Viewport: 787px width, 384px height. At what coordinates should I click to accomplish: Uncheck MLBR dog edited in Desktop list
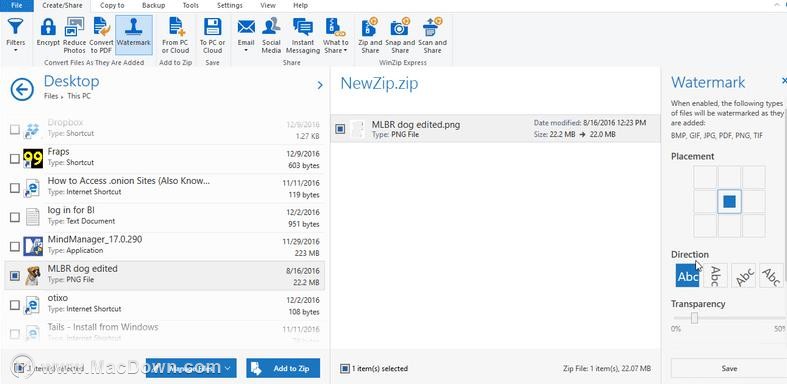pos(15,276)
